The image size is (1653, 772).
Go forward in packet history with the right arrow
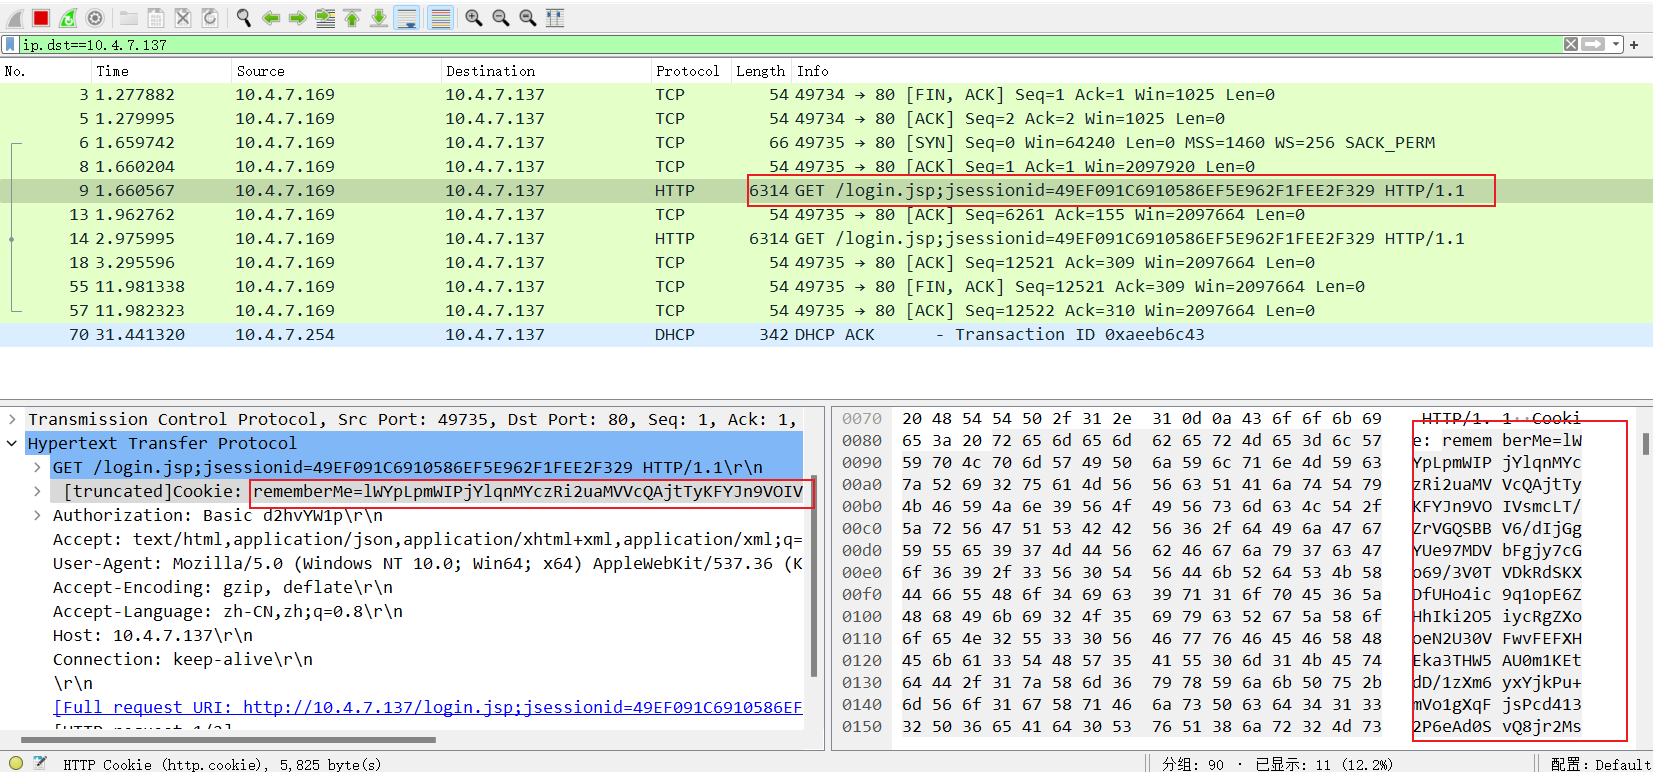298,18
